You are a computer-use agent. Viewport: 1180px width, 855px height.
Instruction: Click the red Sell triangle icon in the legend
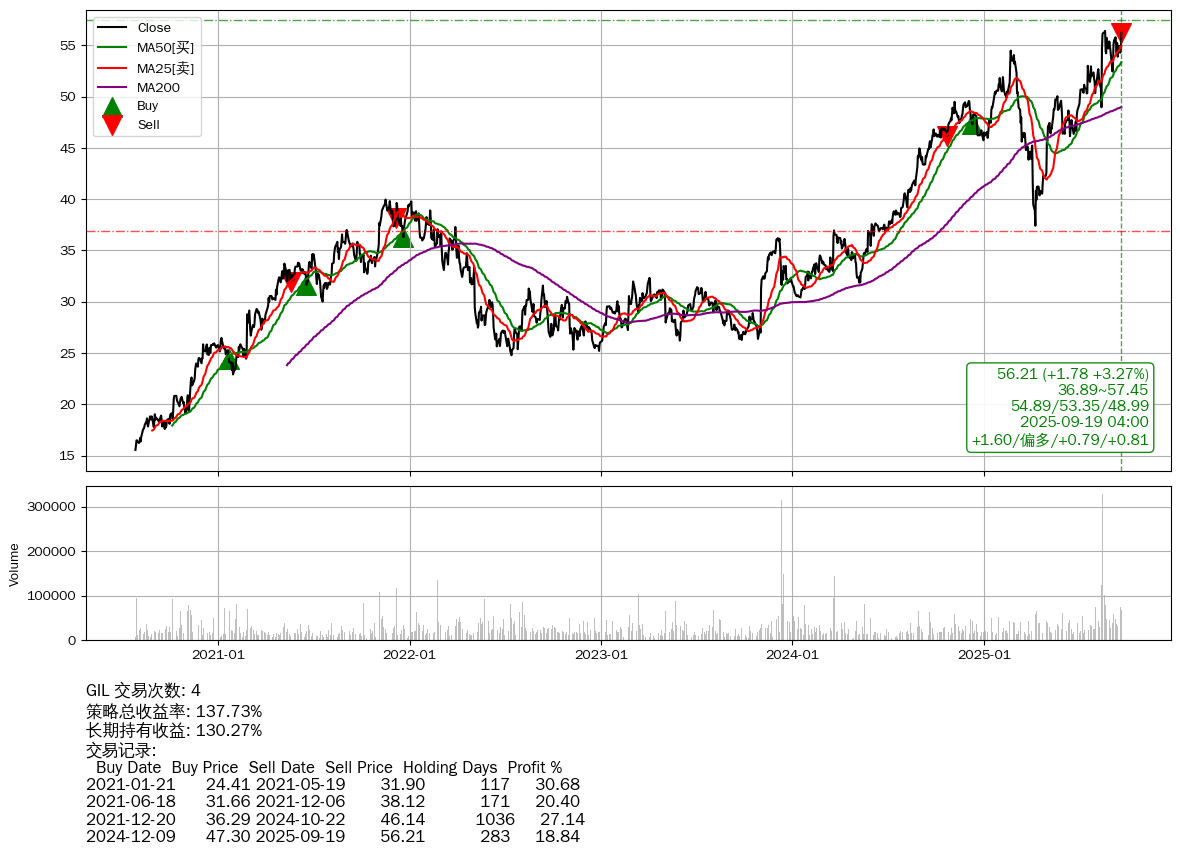[113, 125]
